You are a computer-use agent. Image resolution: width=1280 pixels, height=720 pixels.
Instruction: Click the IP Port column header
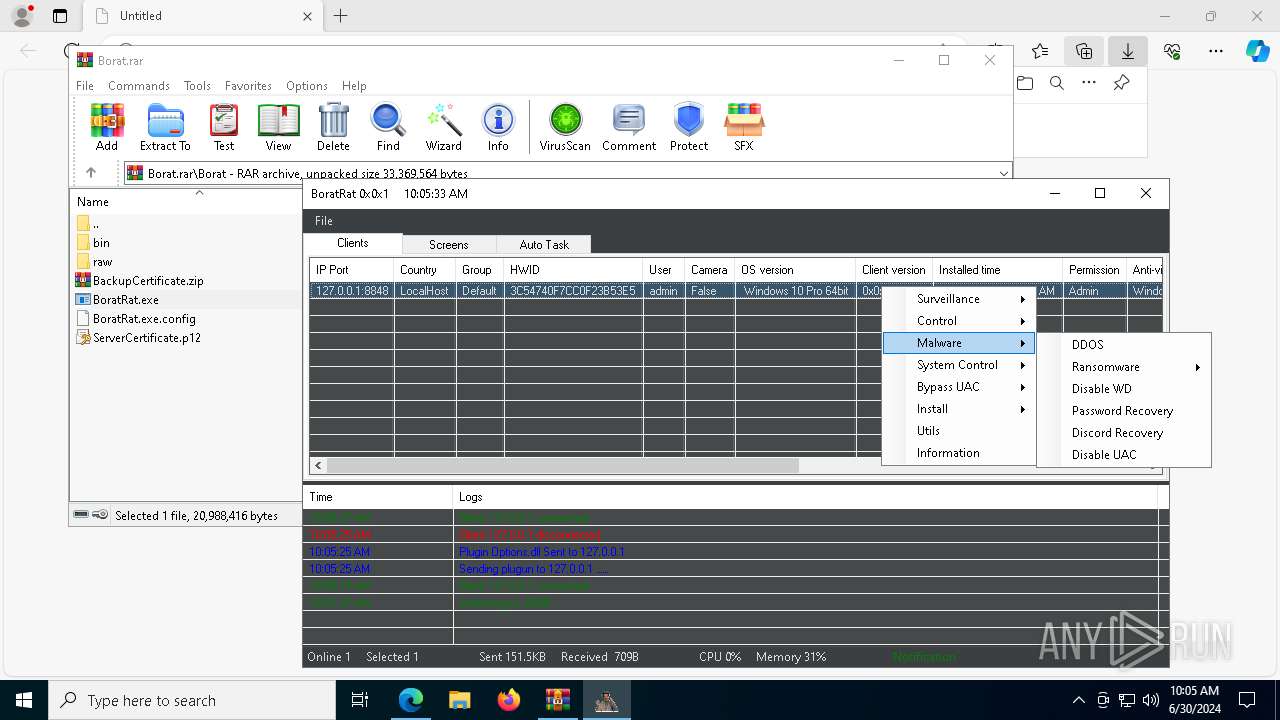coord(352,270)
